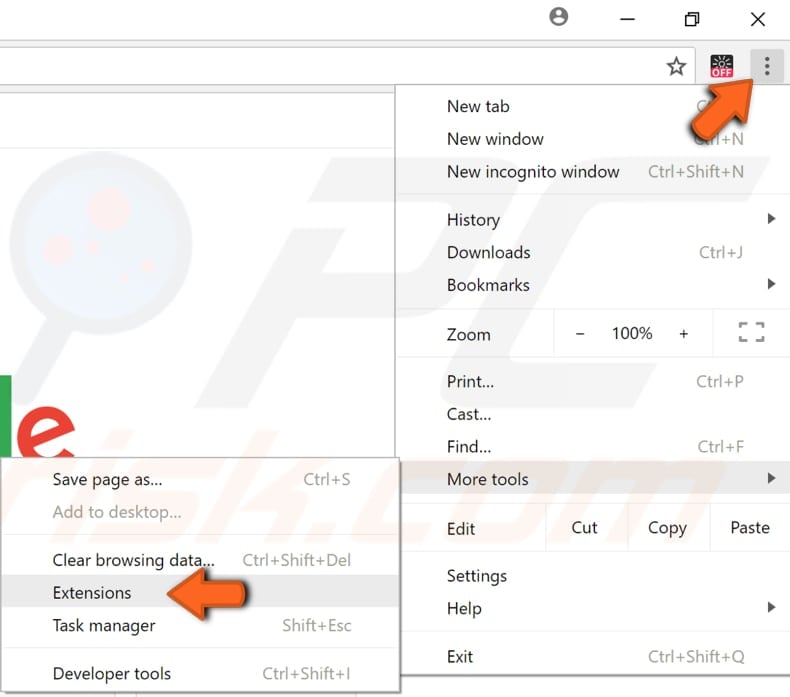Select New tab menu item
This screenshot has height=697, width=790.
[x=592, y=106]
